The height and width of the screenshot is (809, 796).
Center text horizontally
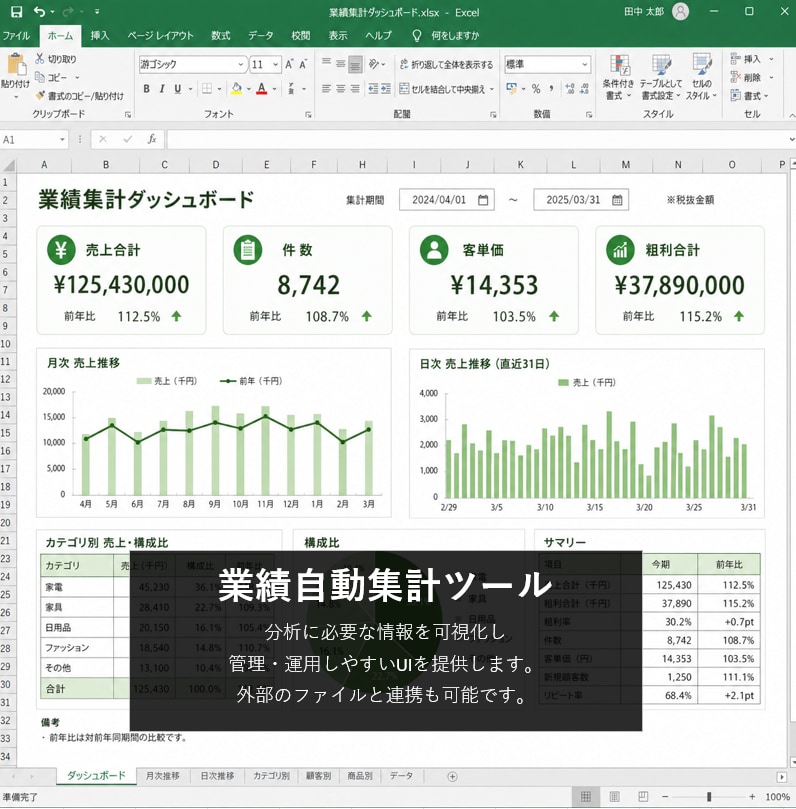(340, 89)
